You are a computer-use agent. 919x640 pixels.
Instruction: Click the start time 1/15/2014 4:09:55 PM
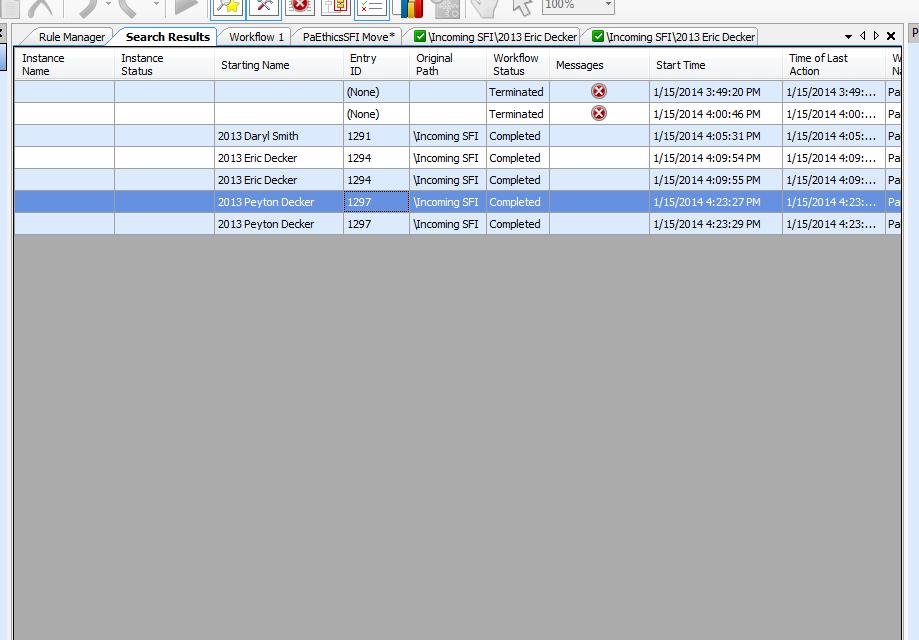coord(716,180)
